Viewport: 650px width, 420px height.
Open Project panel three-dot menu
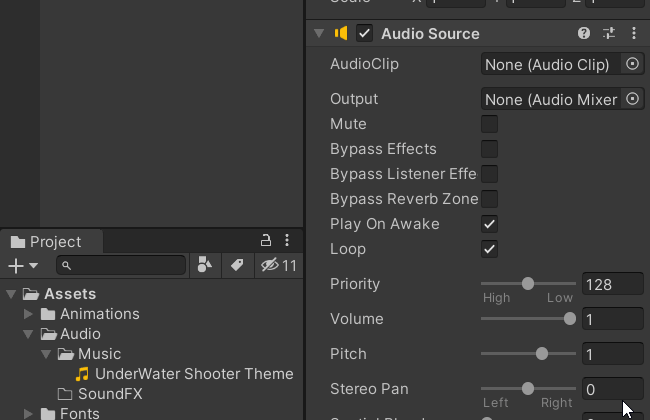point(287,240)
